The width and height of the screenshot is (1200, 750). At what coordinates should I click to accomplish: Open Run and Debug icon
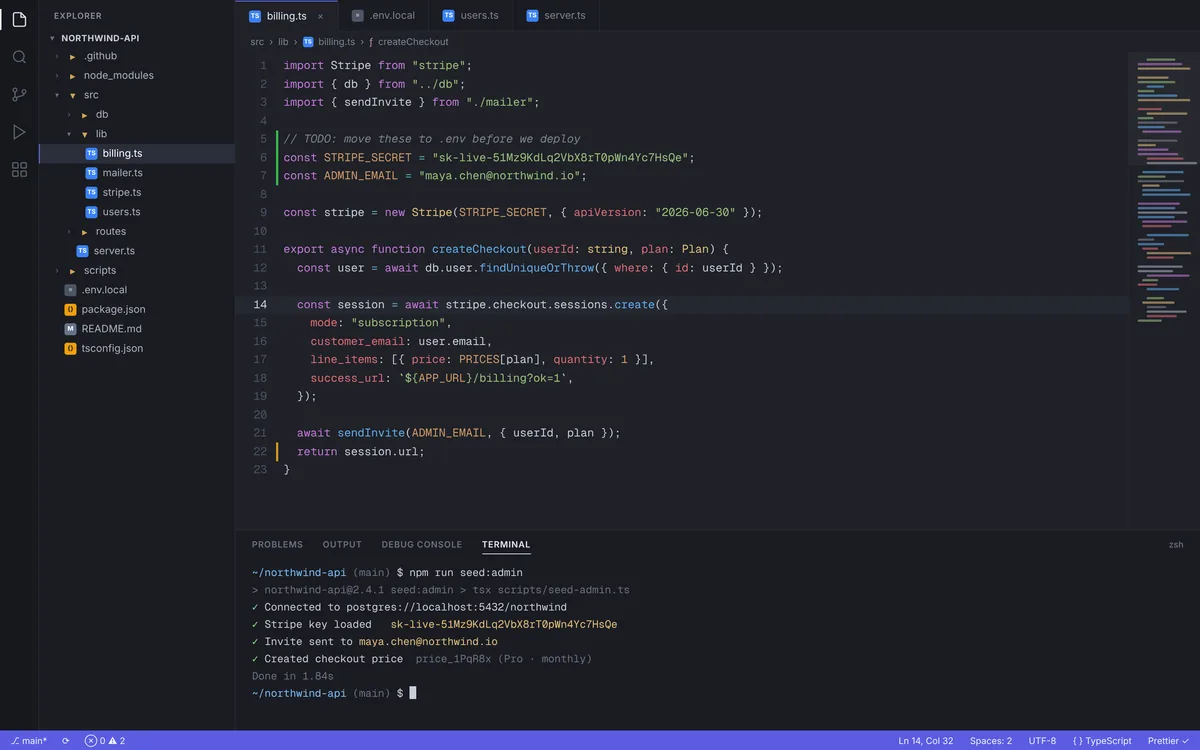(x=19, y=132)
